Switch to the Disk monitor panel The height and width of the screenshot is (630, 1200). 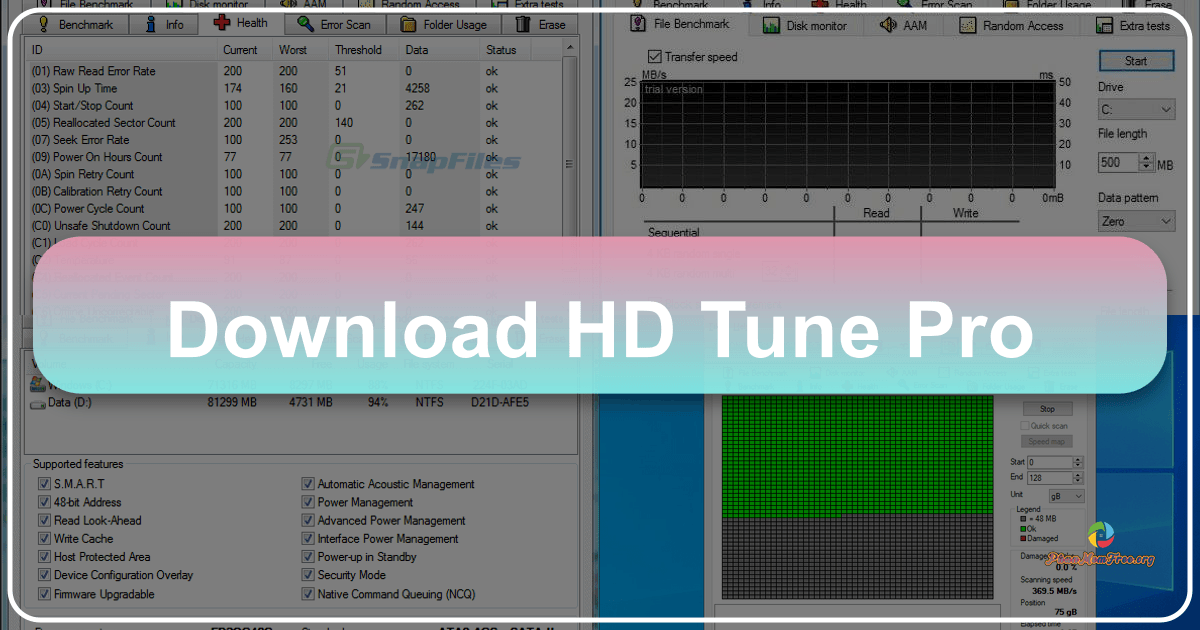[x=805, y=25]
